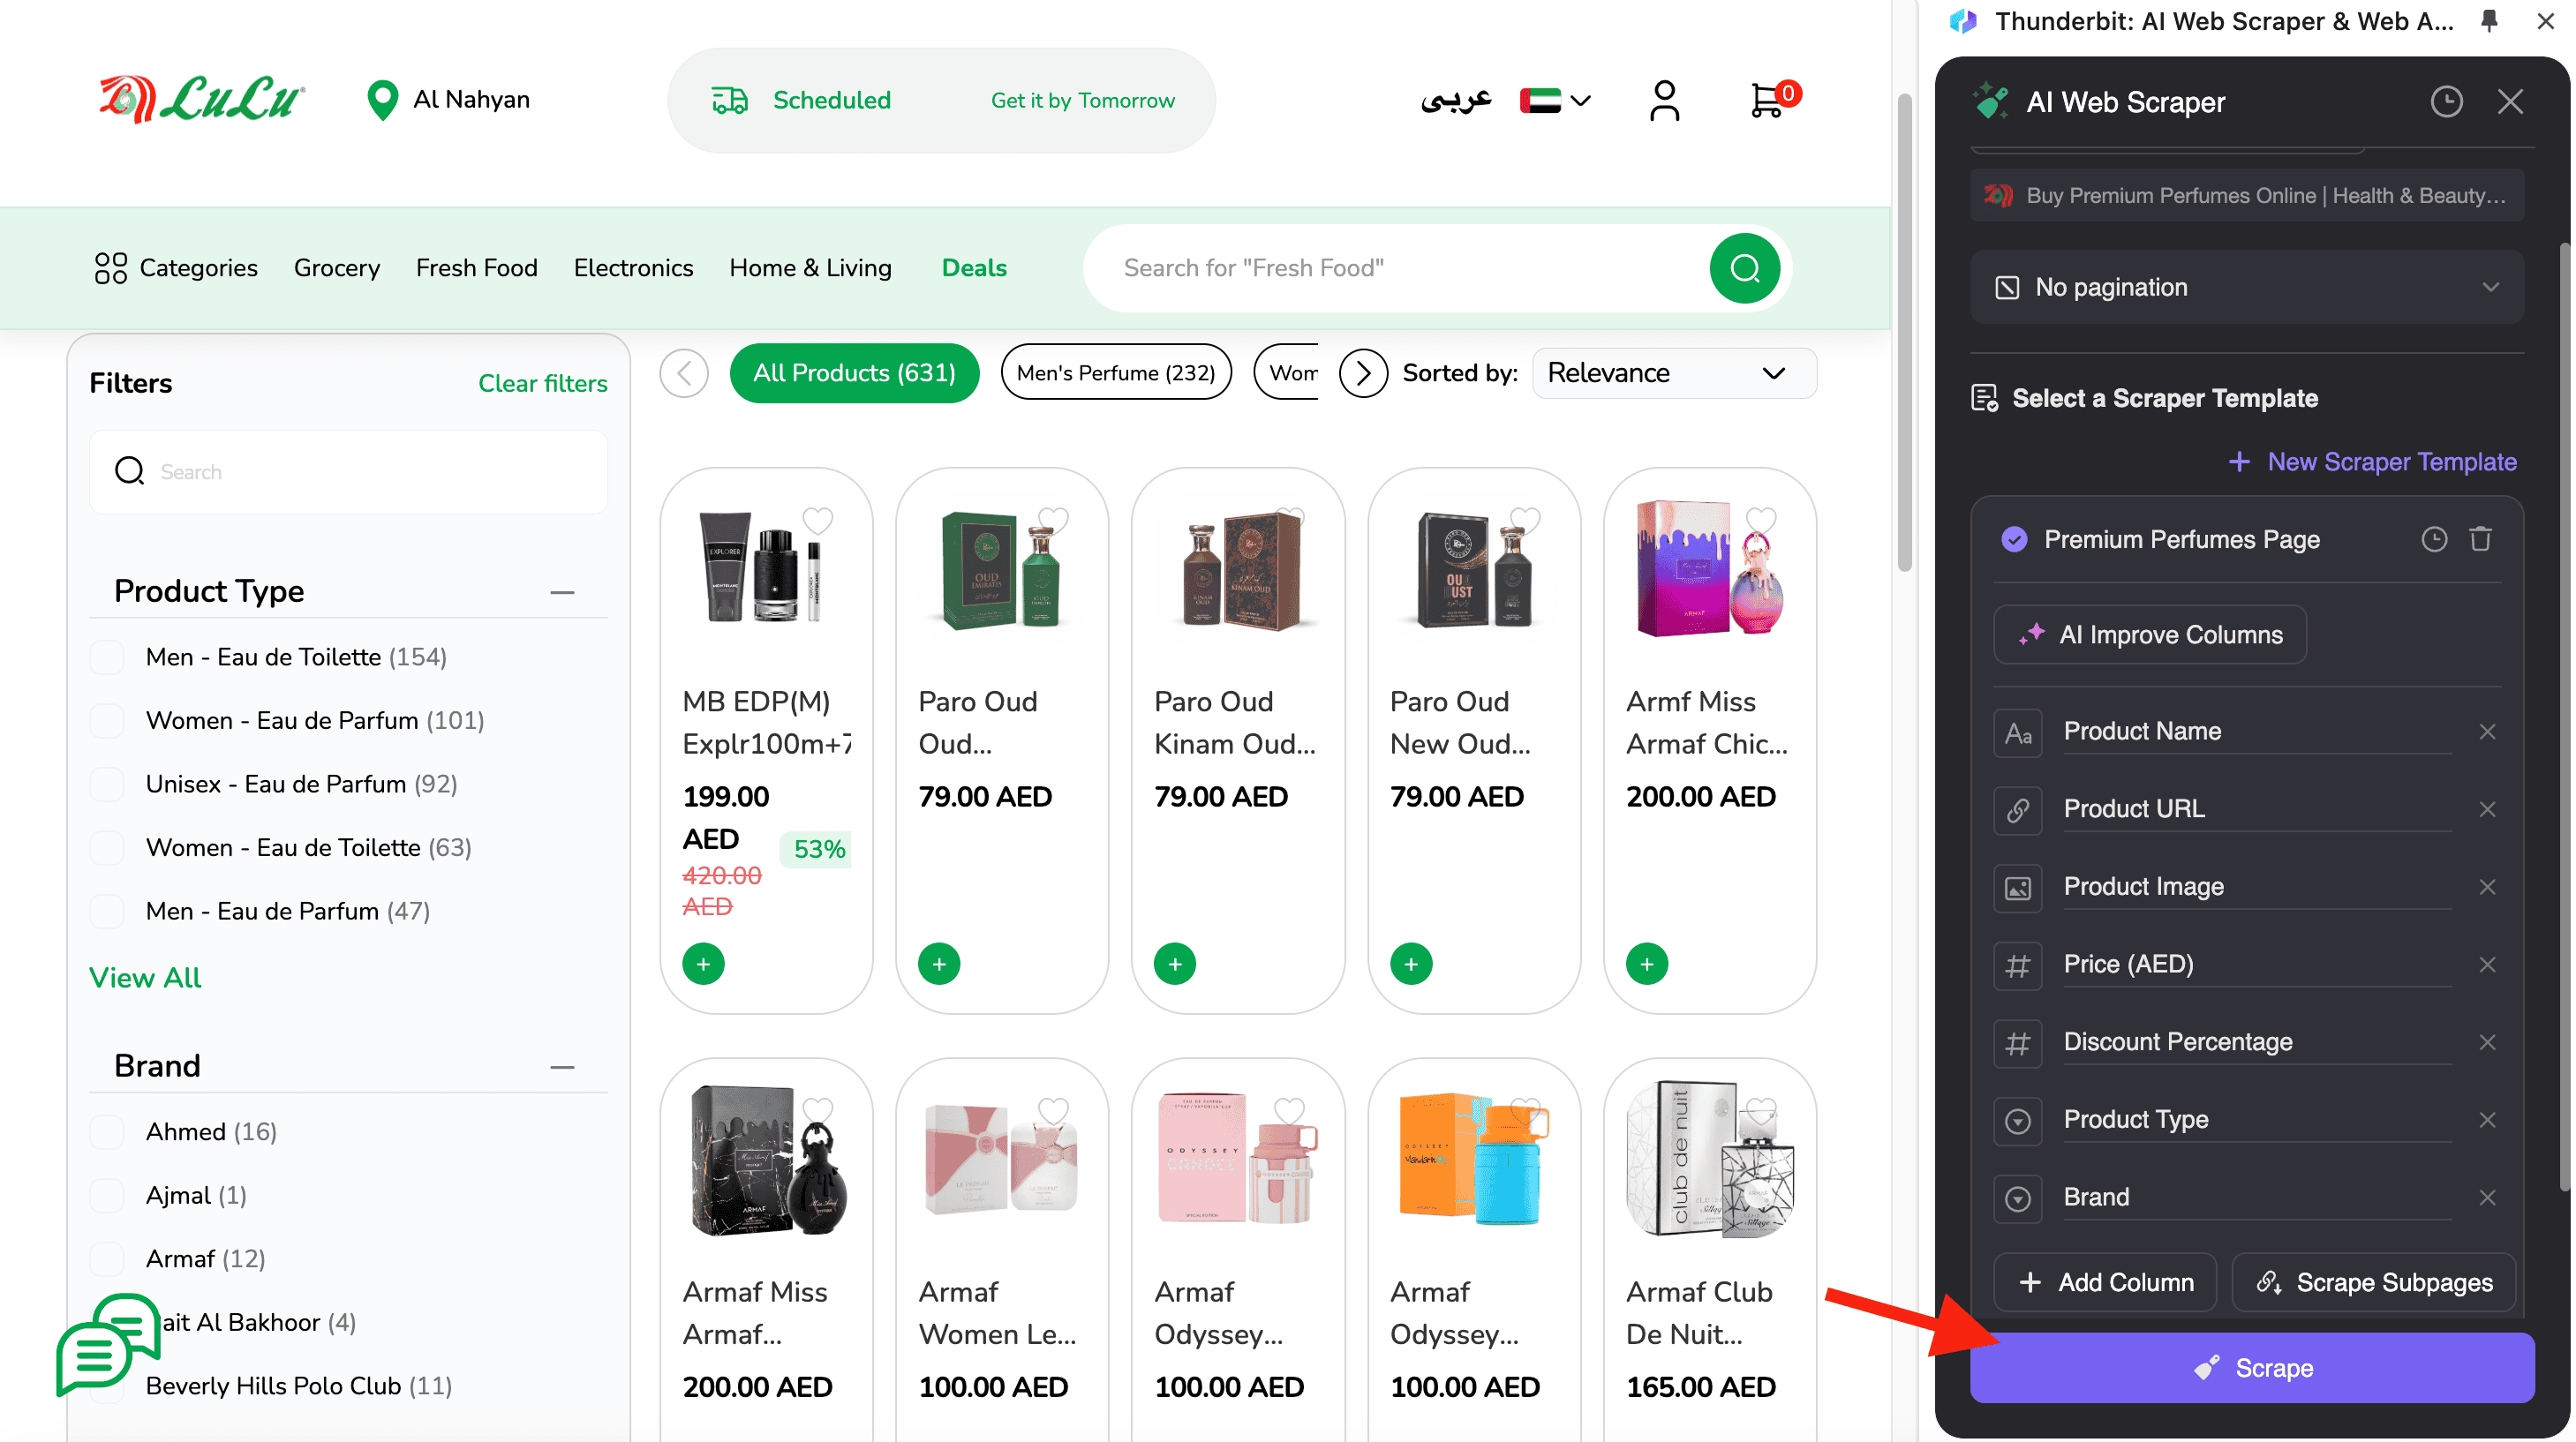Open the Electronics menu
2576x1442 pixels.
pyautogui.click(x=633, y=268)
